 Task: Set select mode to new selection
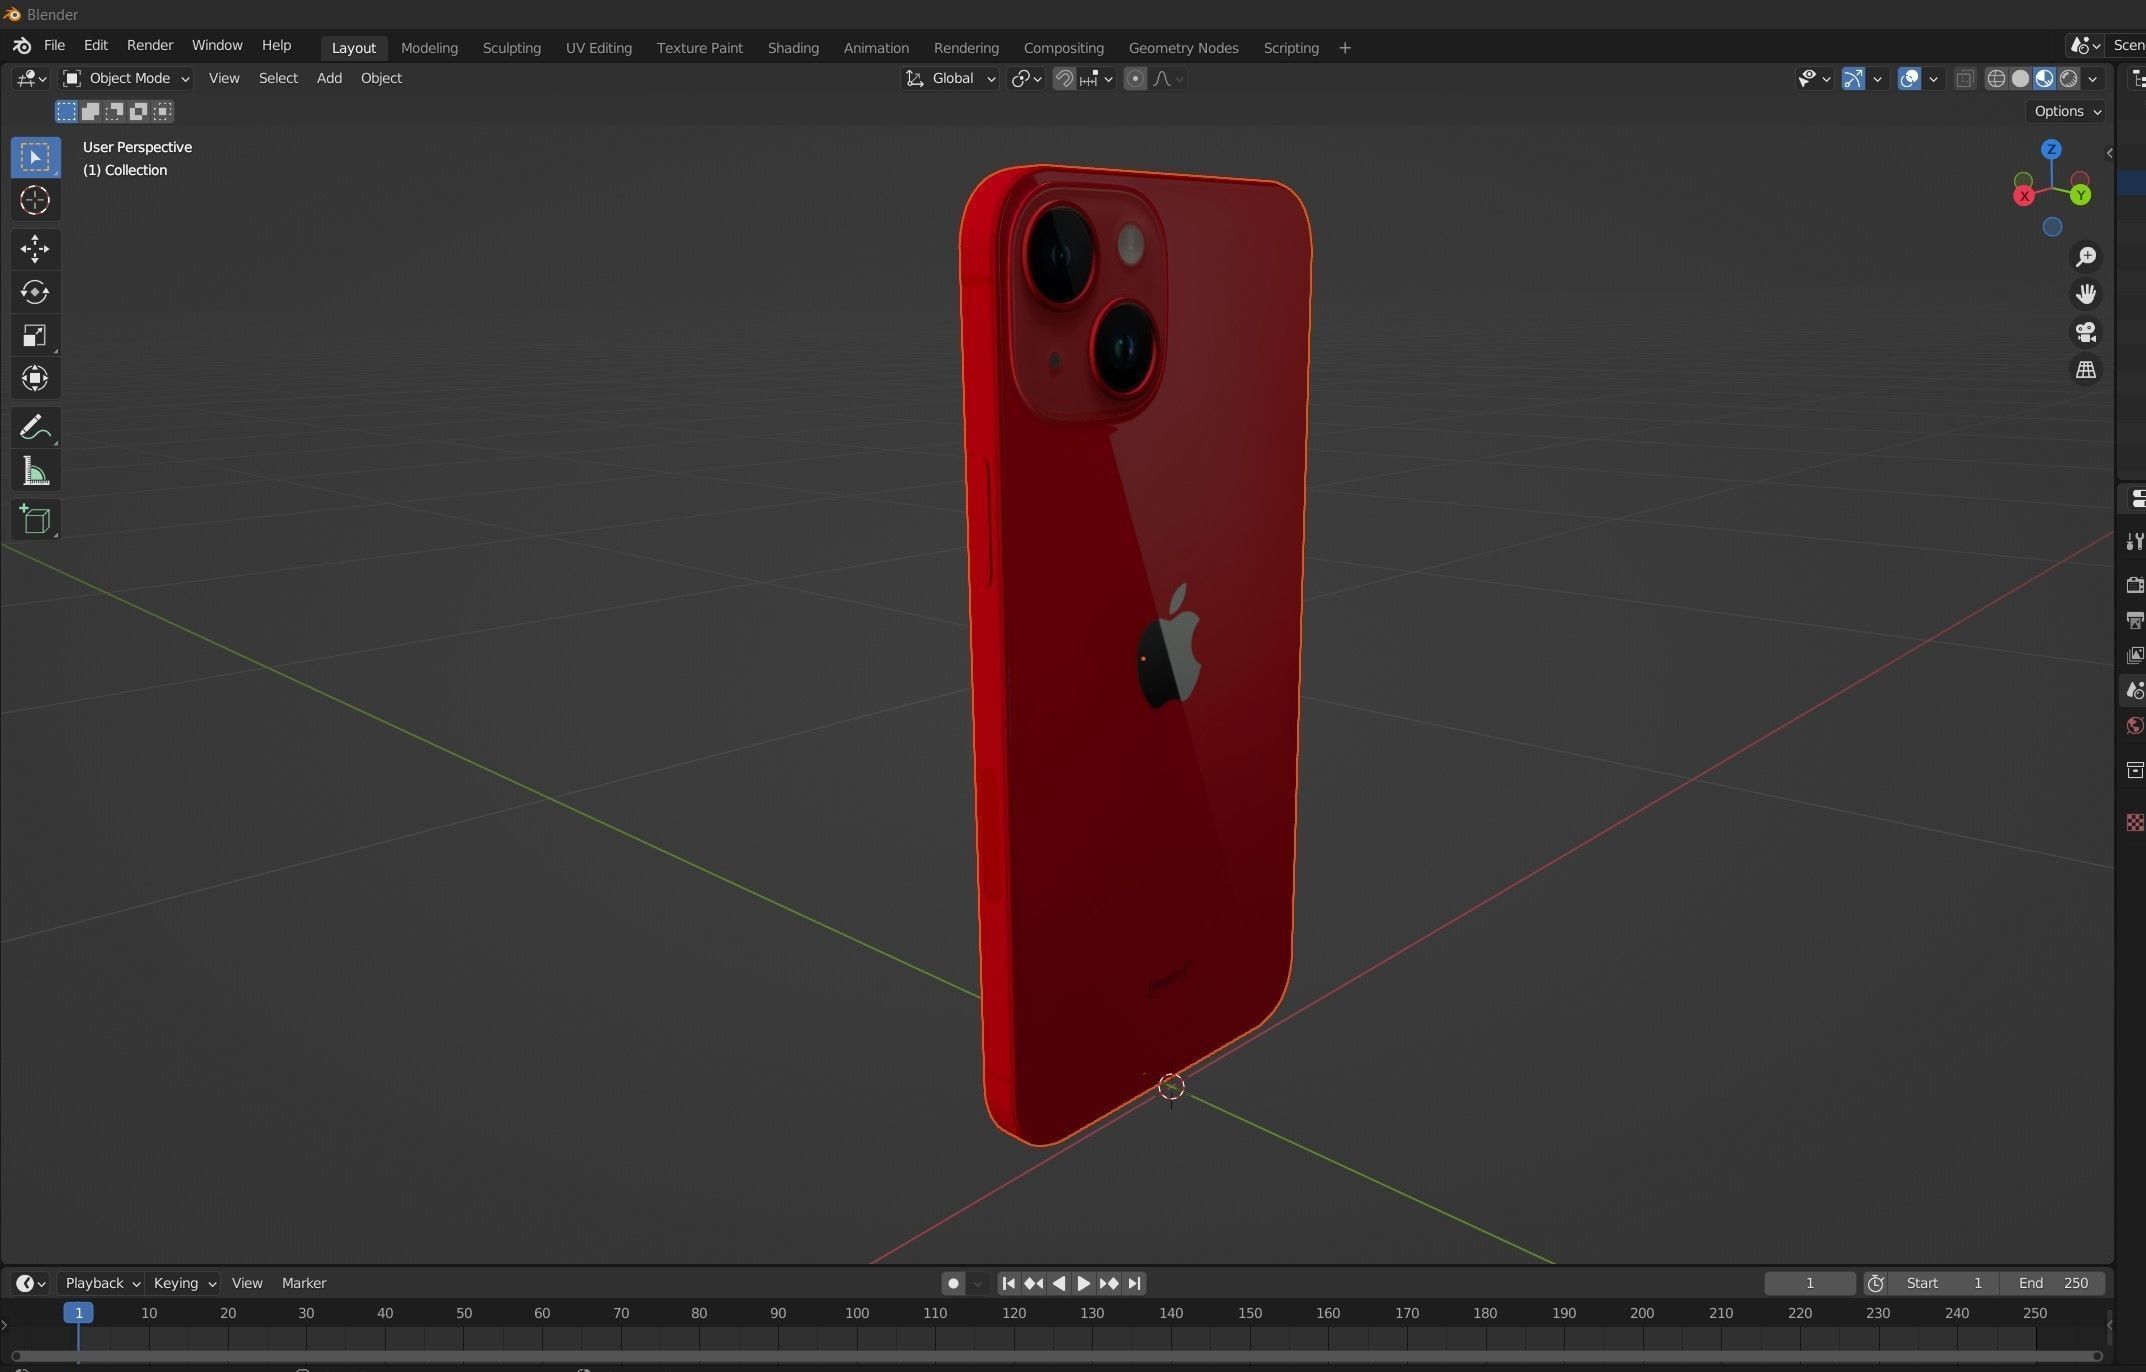click(x=66, y=111)
